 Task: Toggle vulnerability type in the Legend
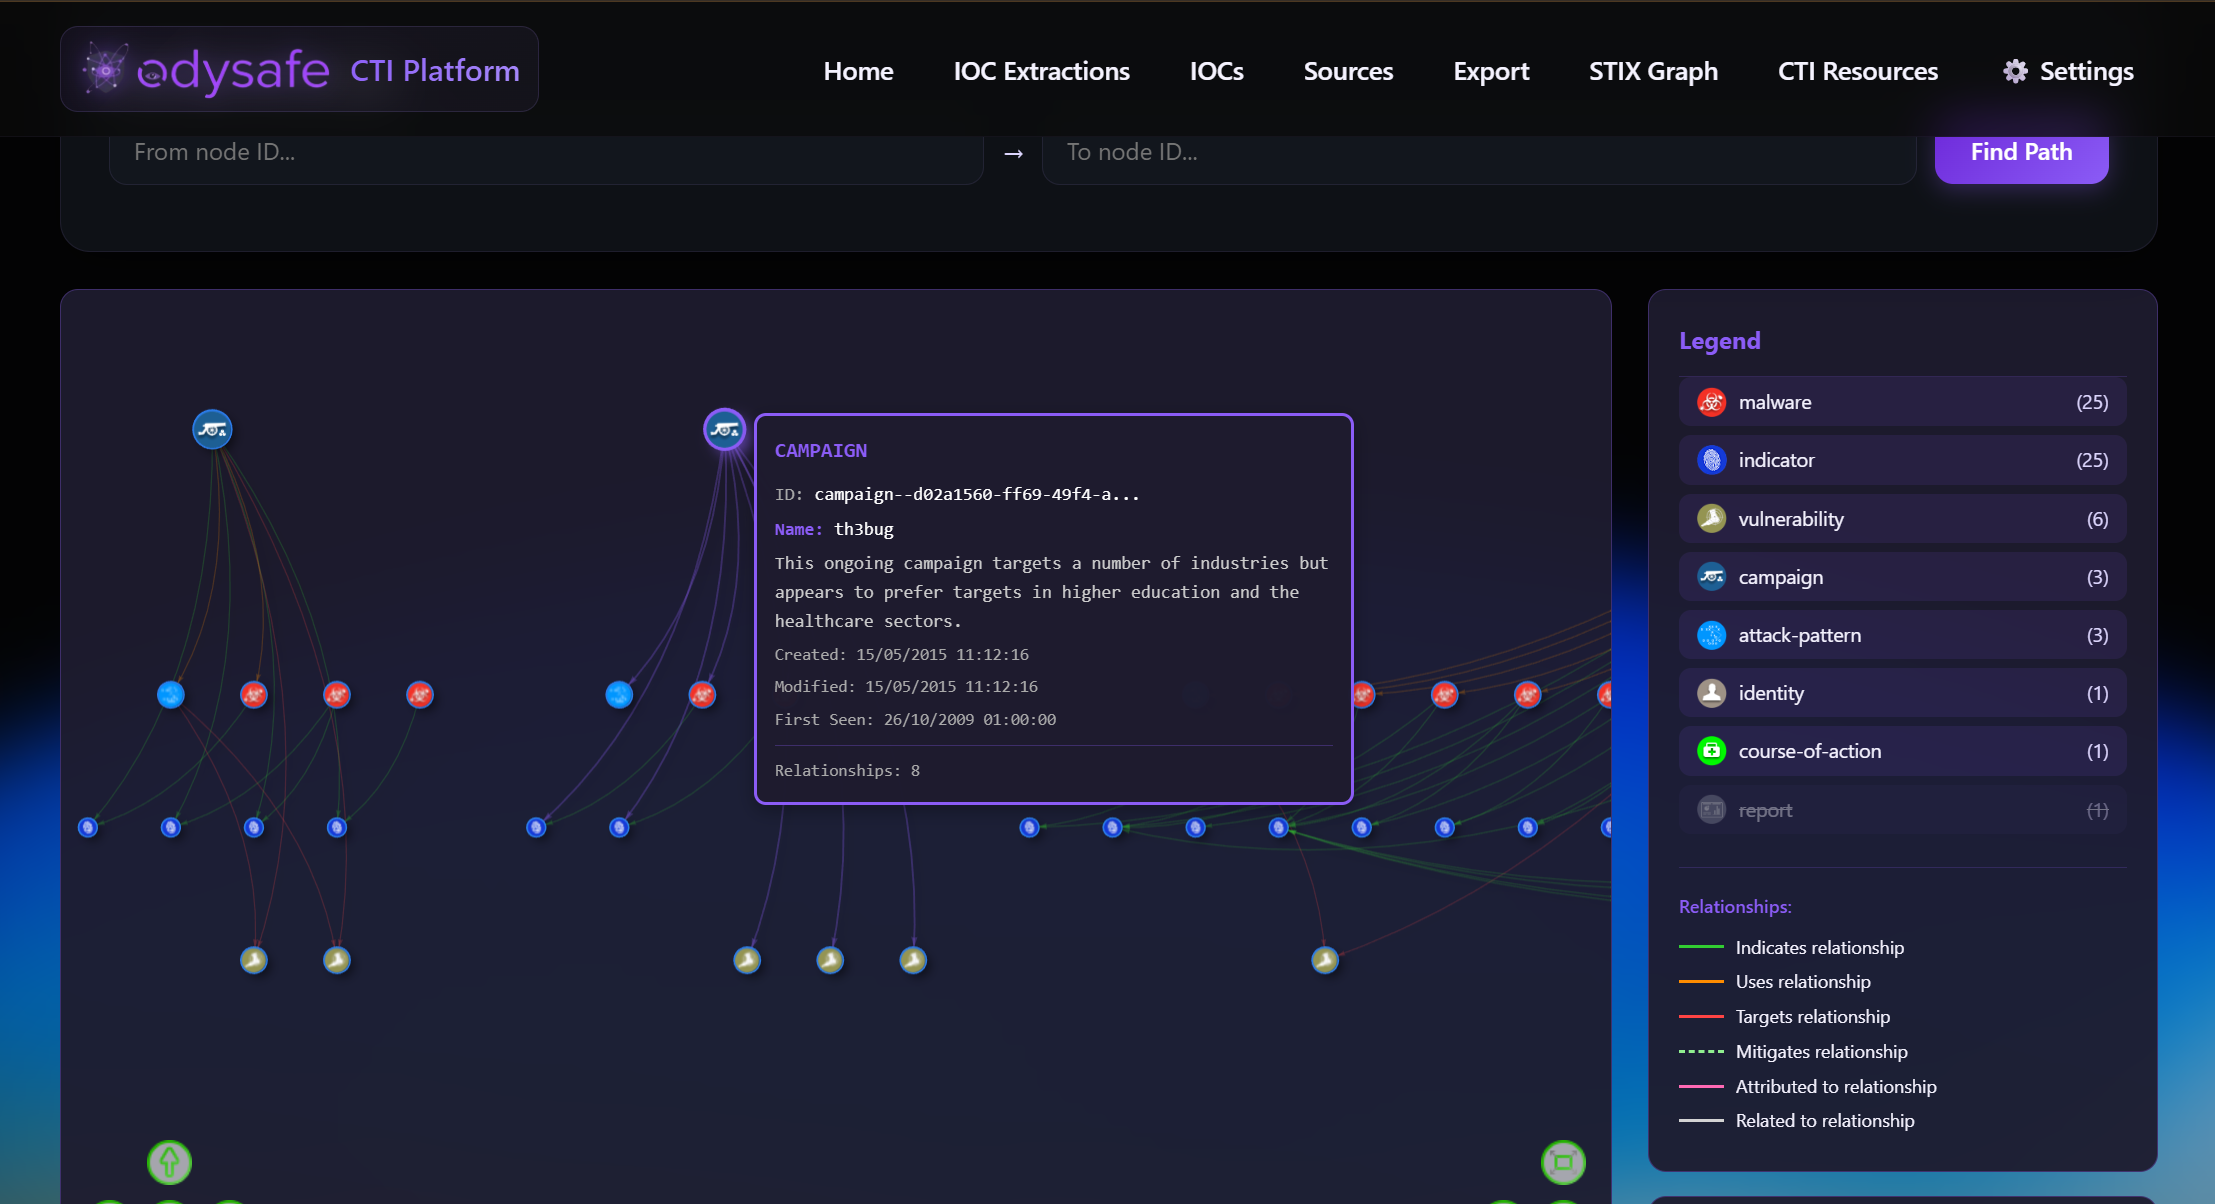1902,519
